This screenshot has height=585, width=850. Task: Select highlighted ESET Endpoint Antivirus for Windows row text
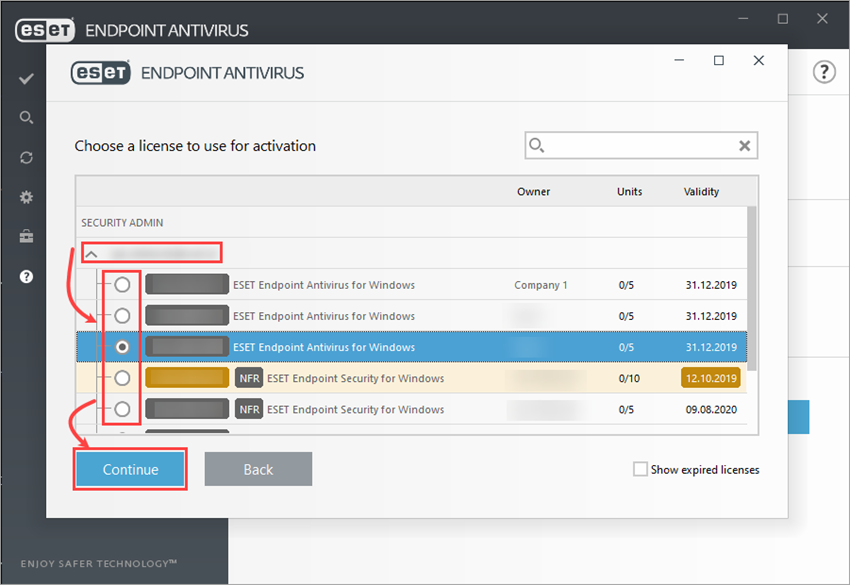(324, 347)
